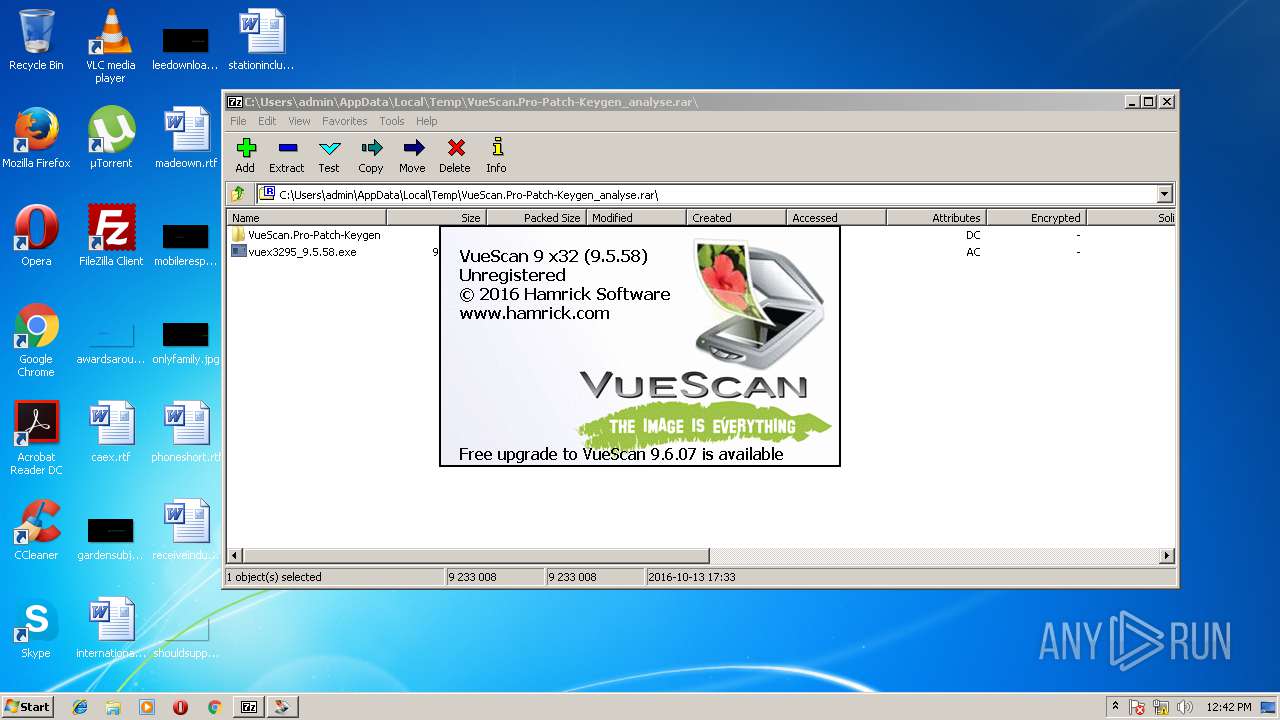Sort by the Accessed column header
Image resolution: width=1280 pixels, height=720 pixels.
837,217
